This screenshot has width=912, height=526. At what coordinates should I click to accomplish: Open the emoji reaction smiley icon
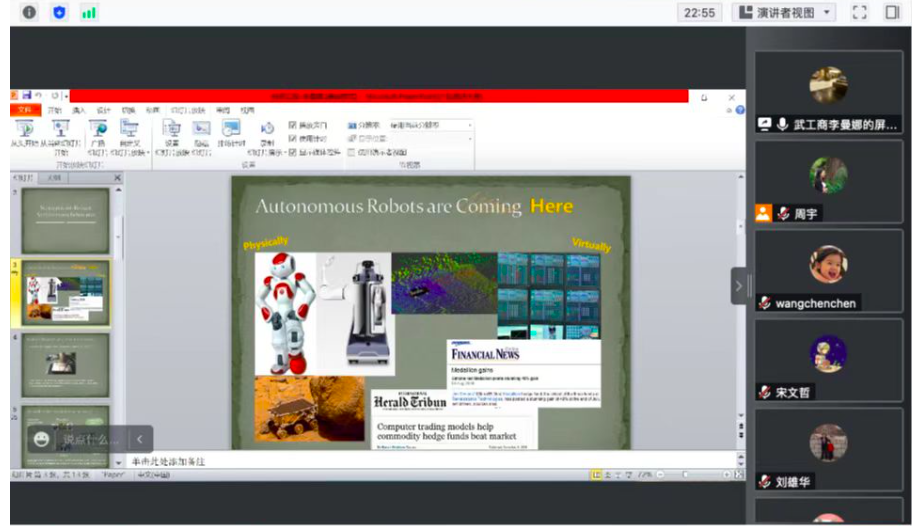[x=41, y=438]
